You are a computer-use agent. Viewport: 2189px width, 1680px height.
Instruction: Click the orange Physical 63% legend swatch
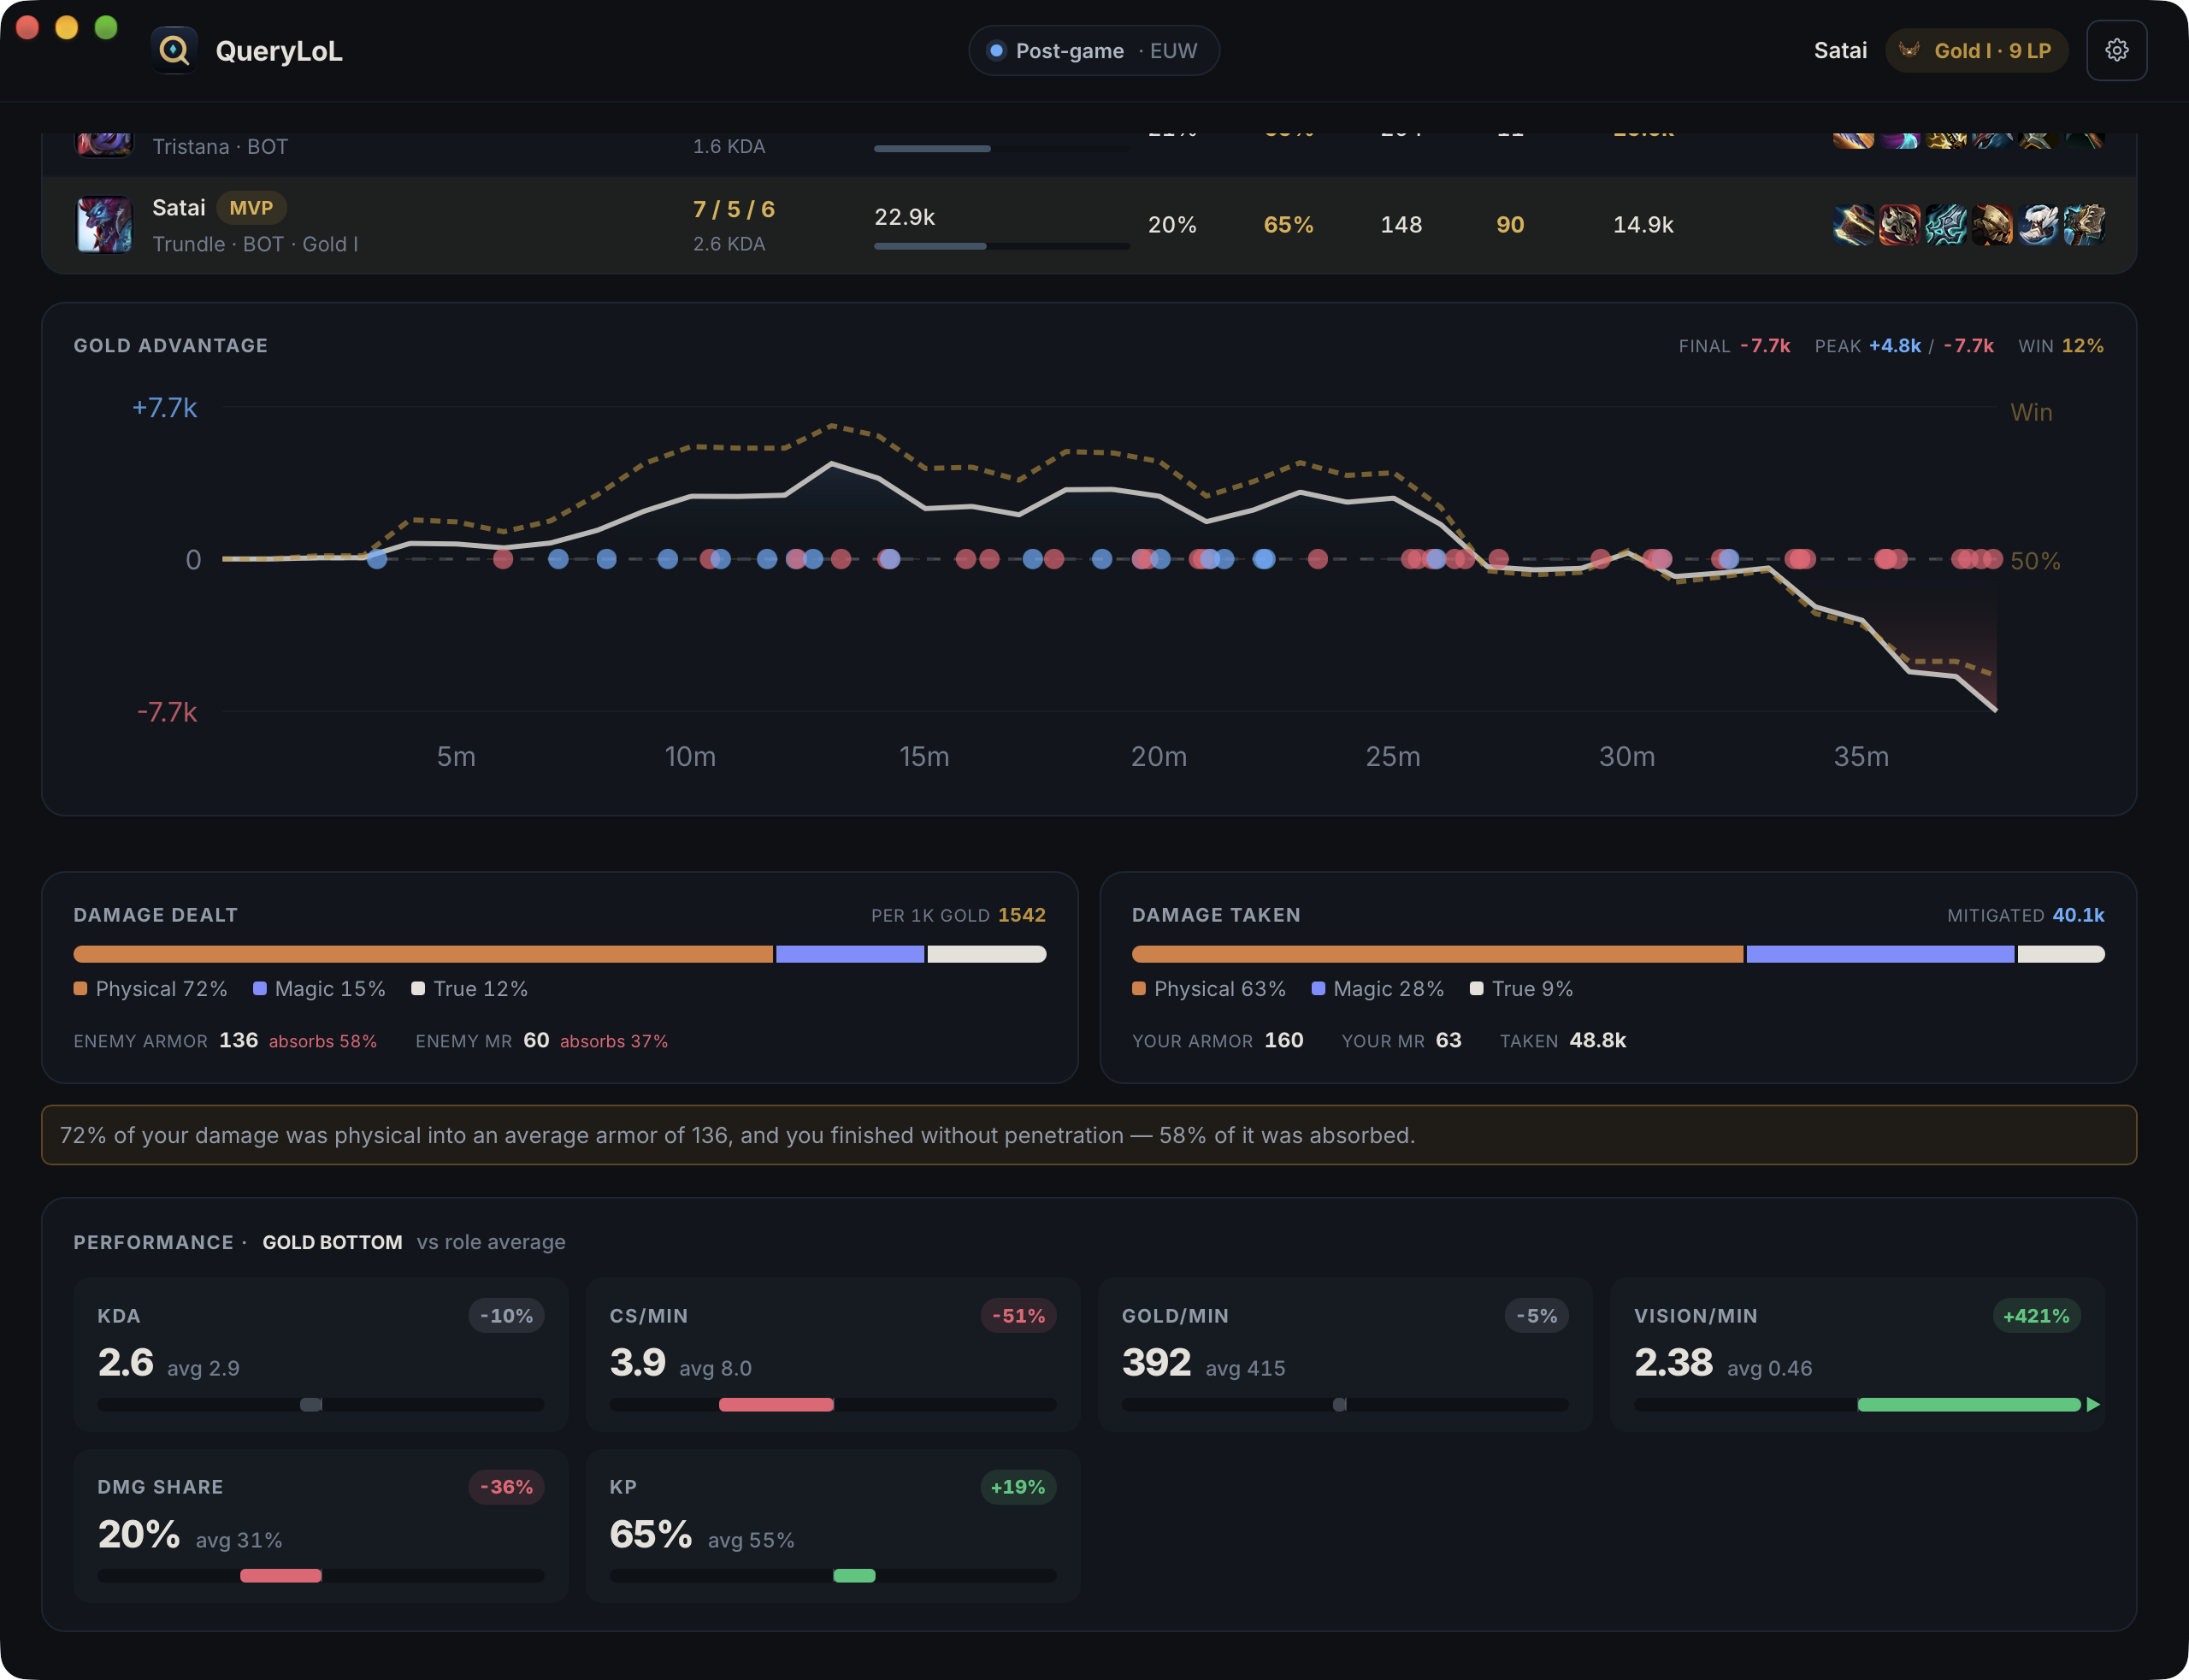coord(1138,988)
